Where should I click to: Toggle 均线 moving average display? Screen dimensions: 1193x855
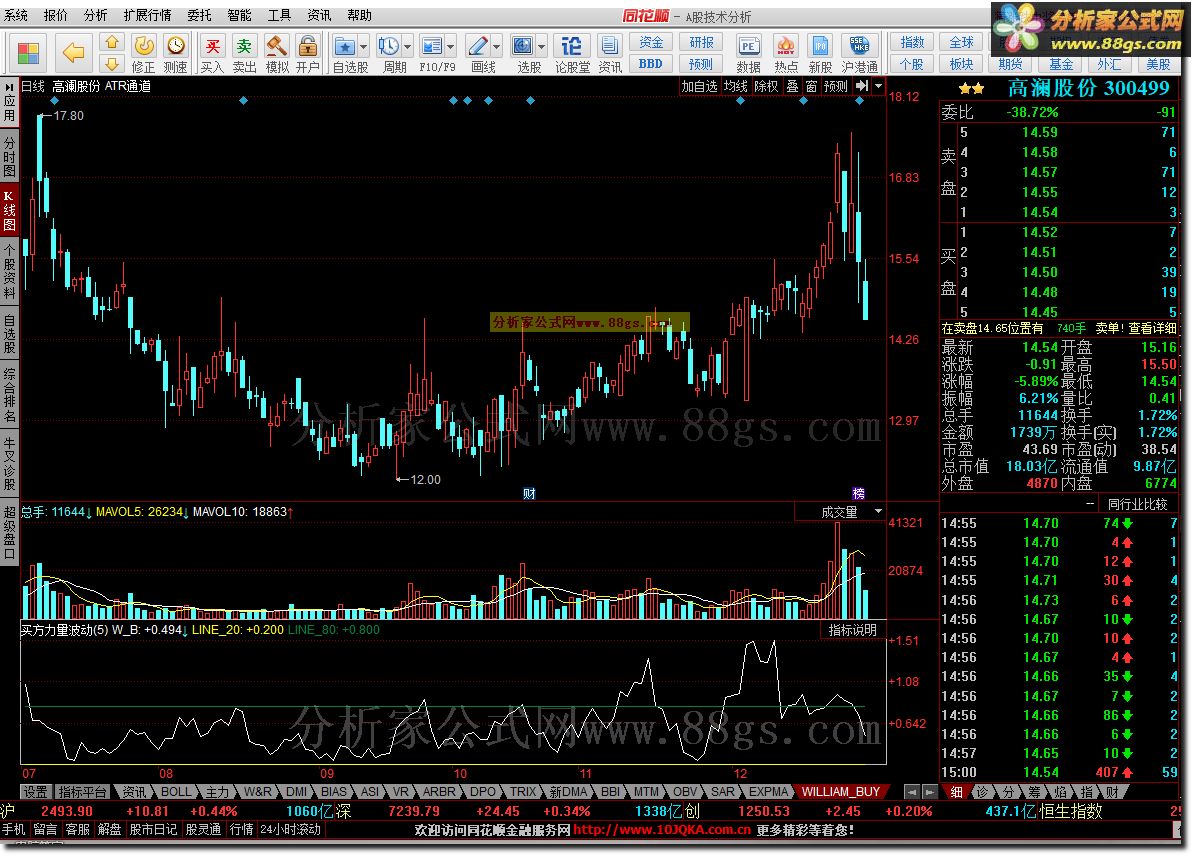click(736, 87)
